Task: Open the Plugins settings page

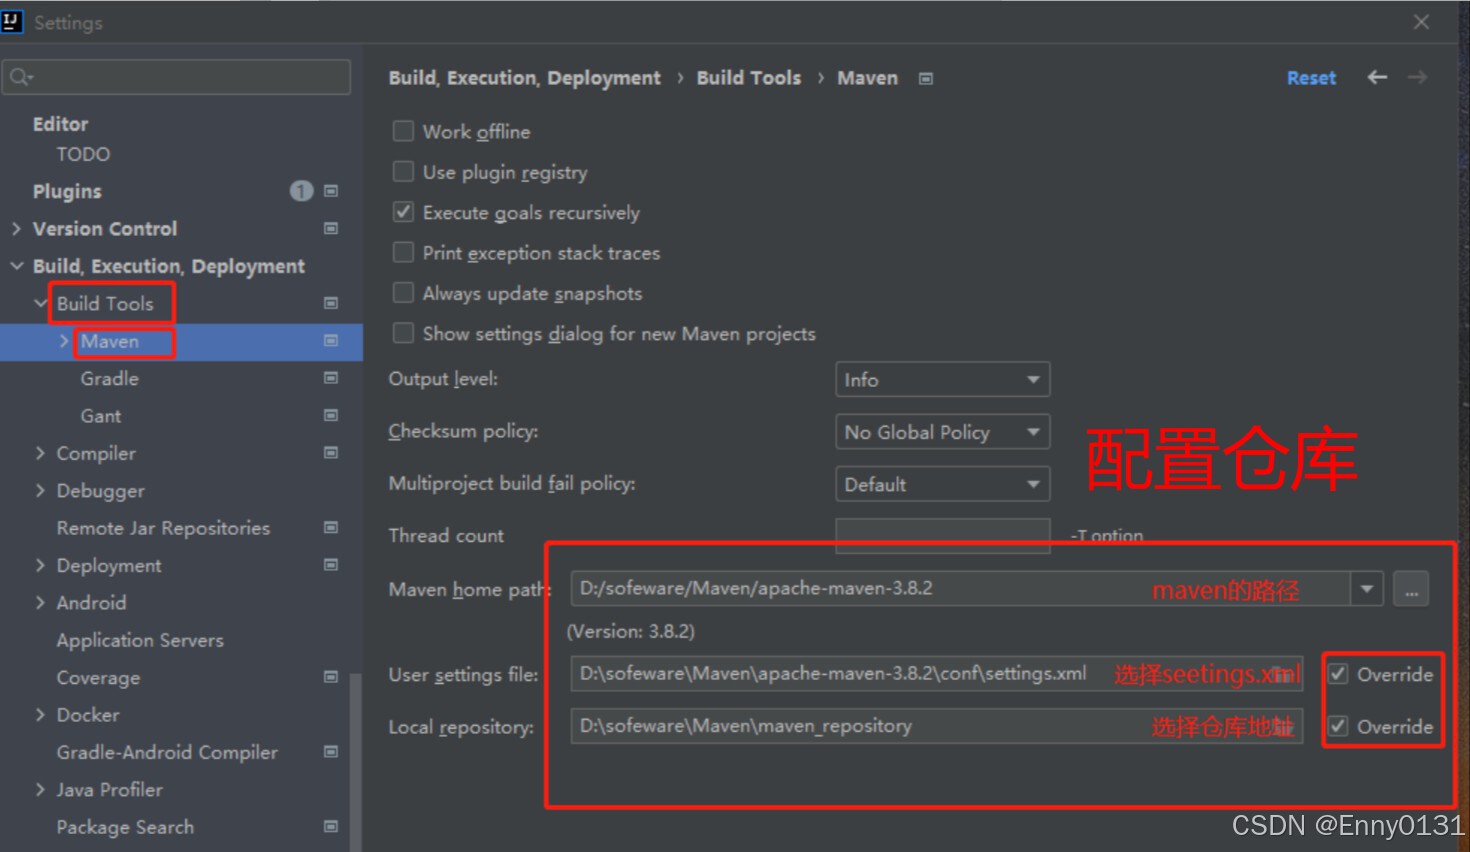Action: pyautogui.click(x=67, y=191)
